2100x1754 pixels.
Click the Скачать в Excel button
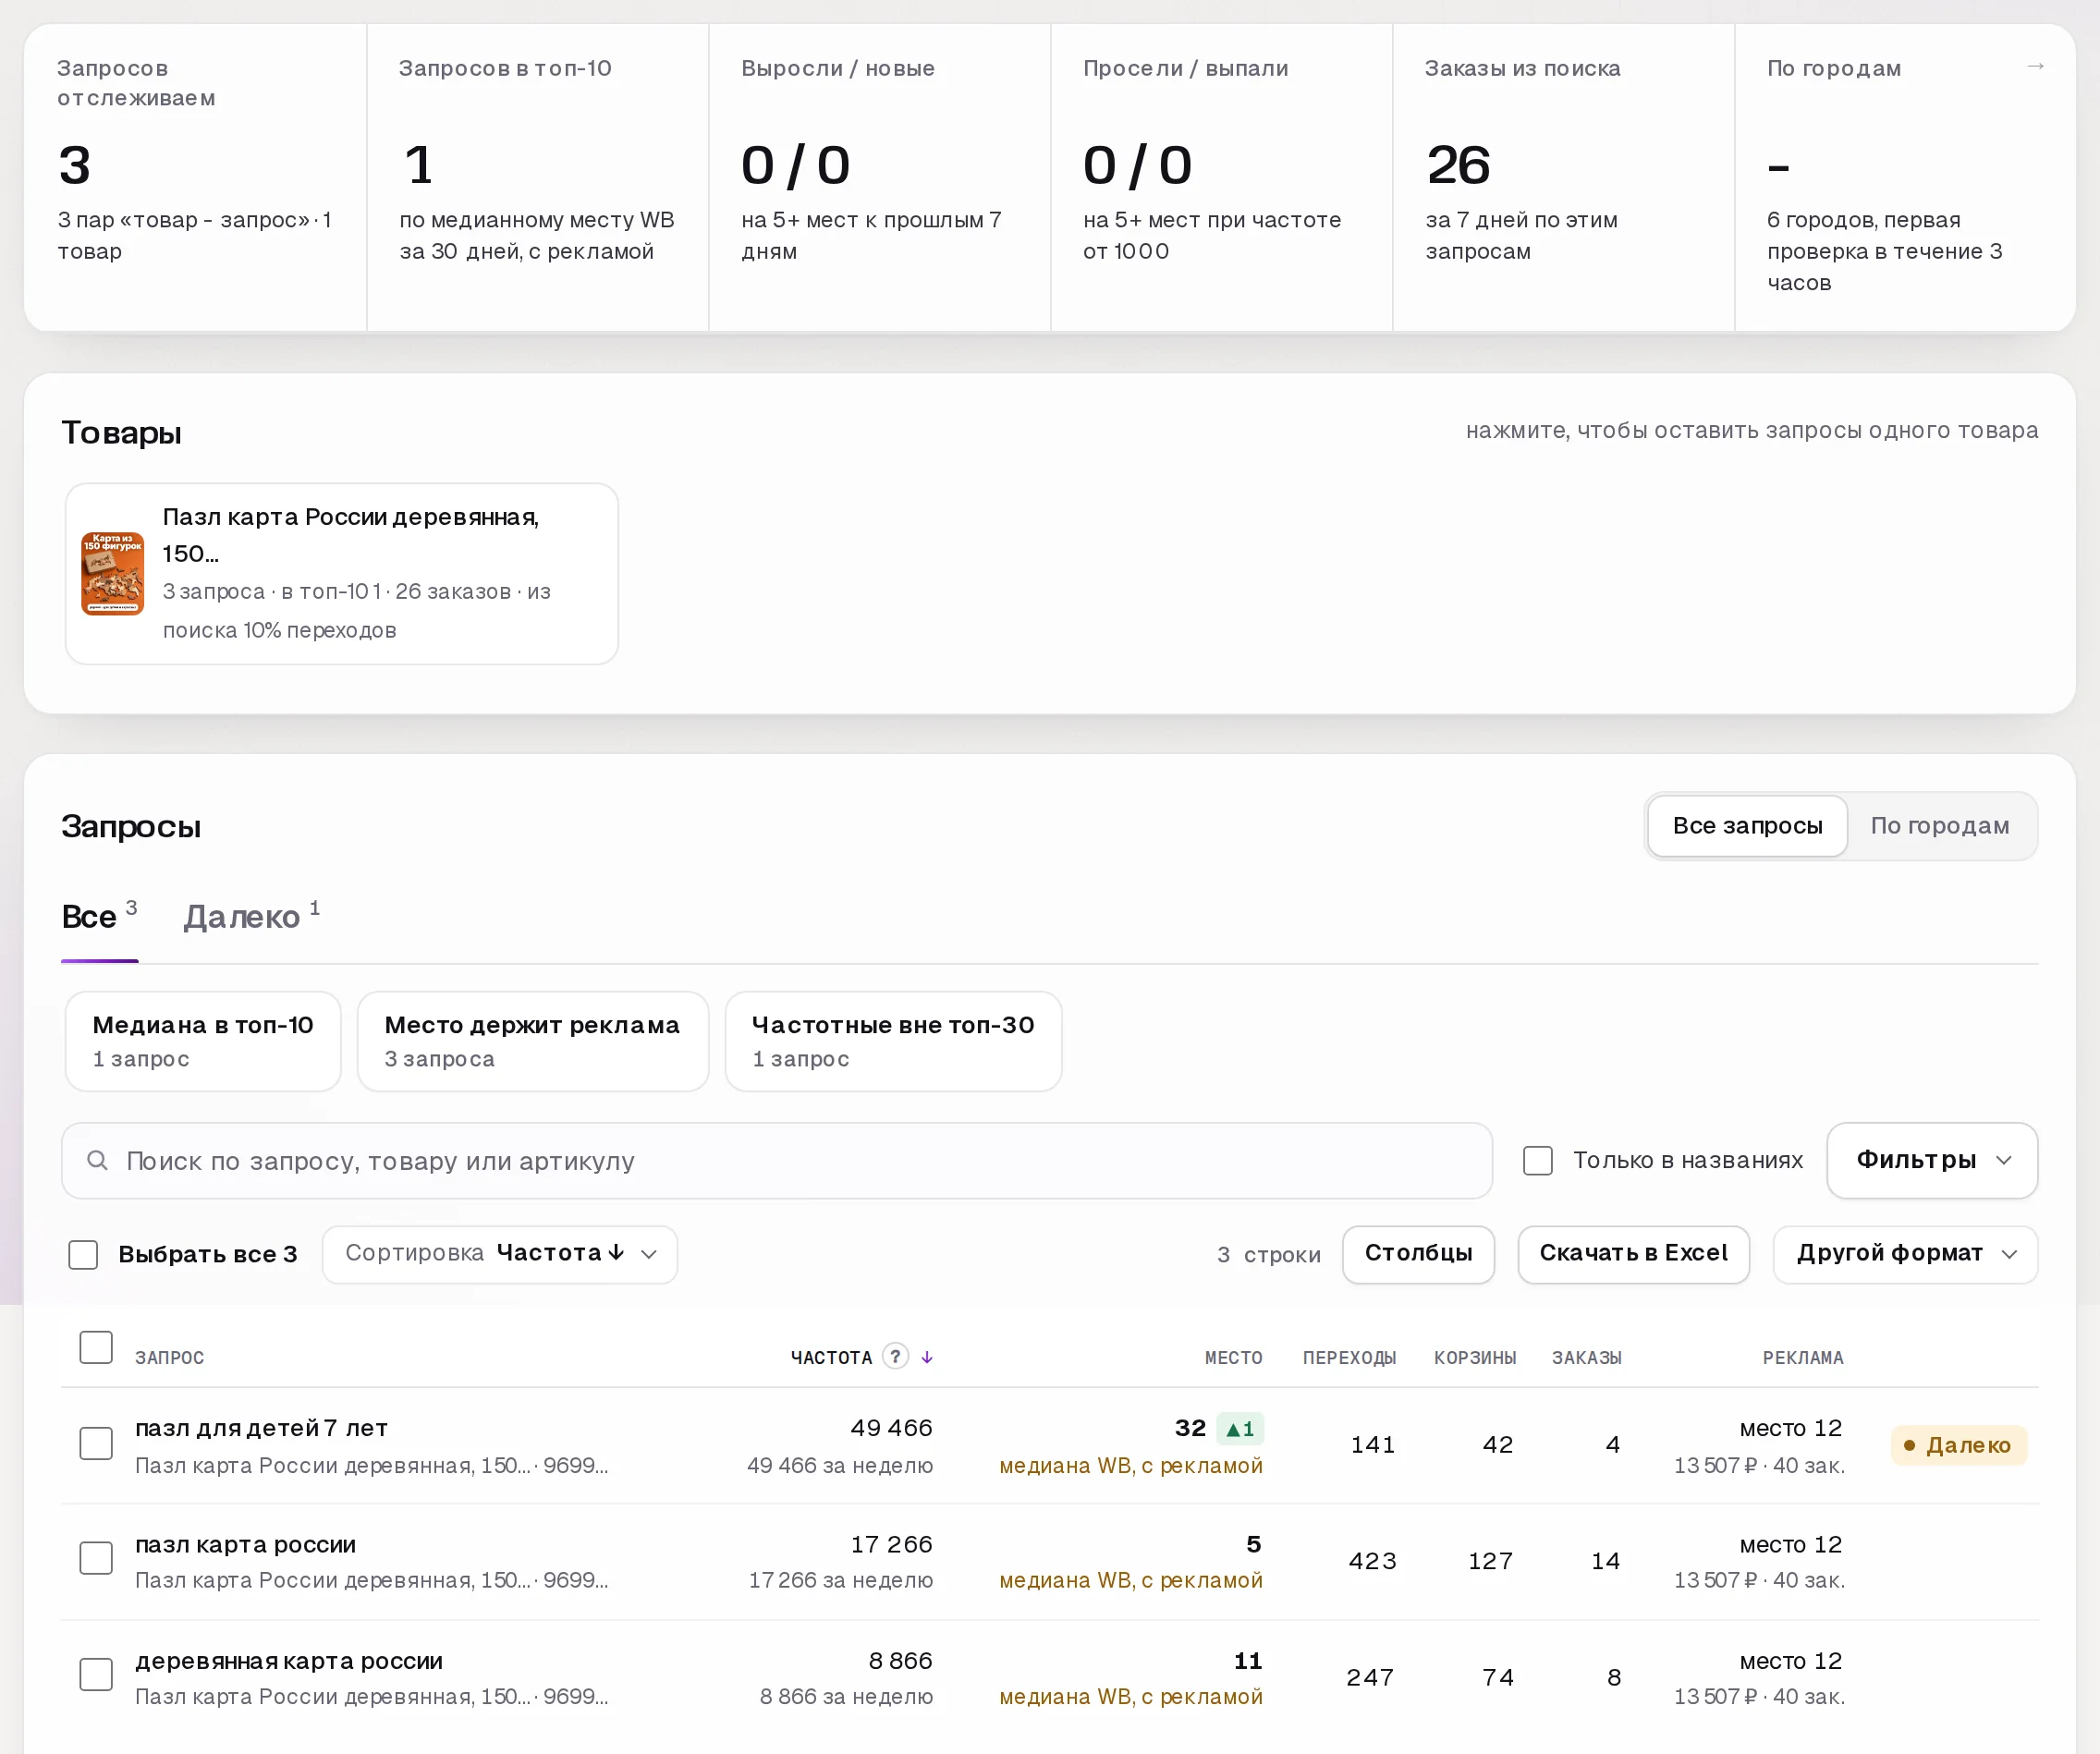click(1633, 1254)
